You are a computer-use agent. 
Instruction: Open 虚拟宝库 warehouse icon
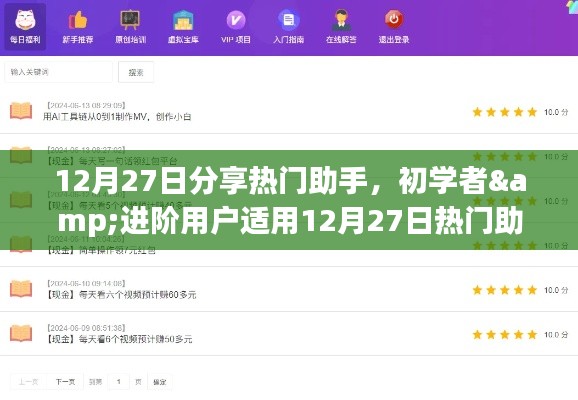[183, 20]
